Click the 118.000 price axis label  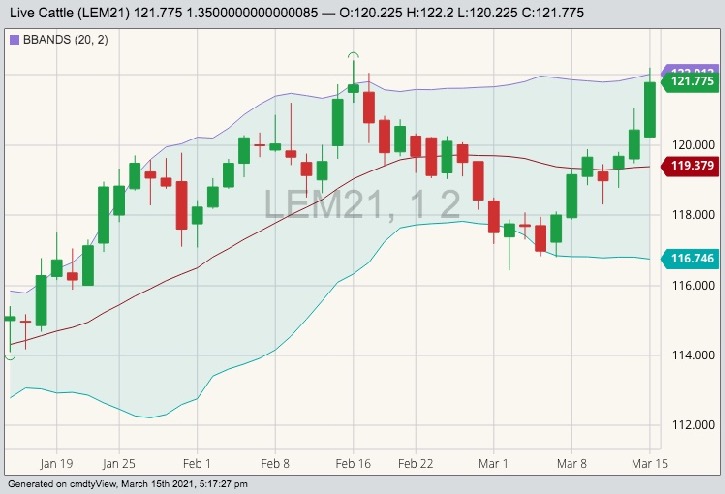(693, 215)
